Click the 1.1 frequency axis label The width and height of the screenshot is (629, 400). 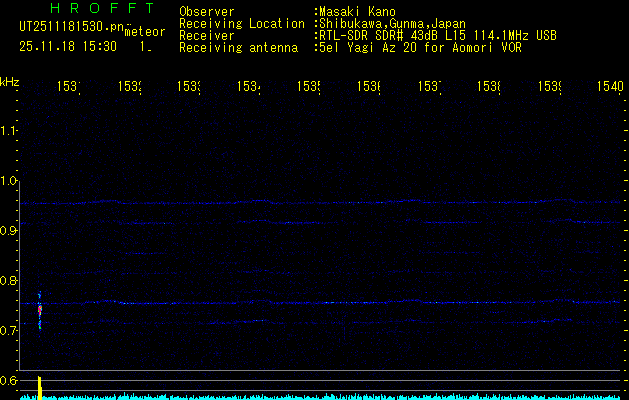(x=9, y=130)
